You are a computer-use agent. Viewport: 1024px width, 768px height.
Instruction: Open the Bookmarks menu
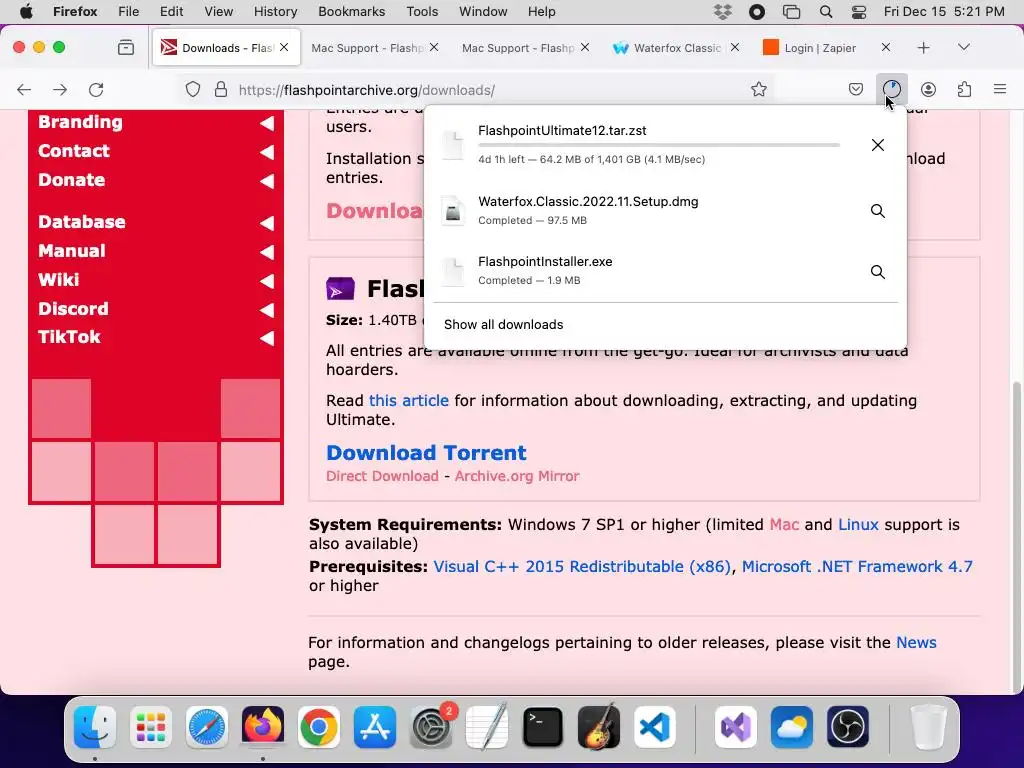coord(351,12)
